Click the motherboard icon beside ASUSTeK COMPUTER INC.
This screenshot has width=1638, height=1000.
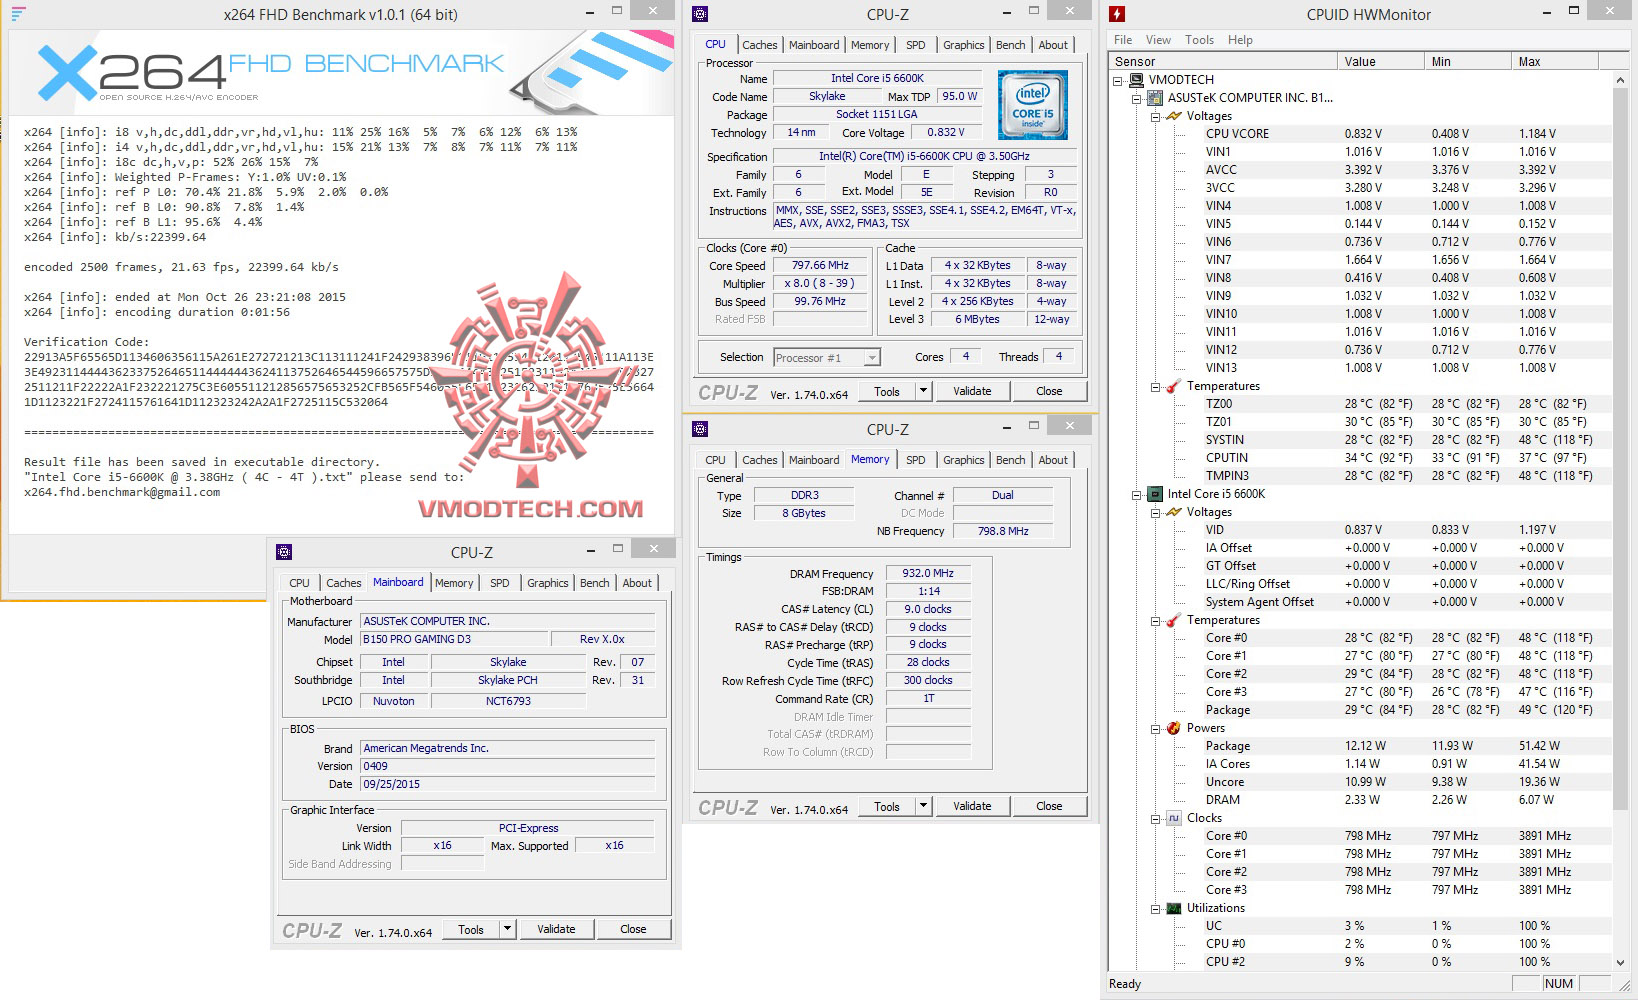(x=1156, y=98)
